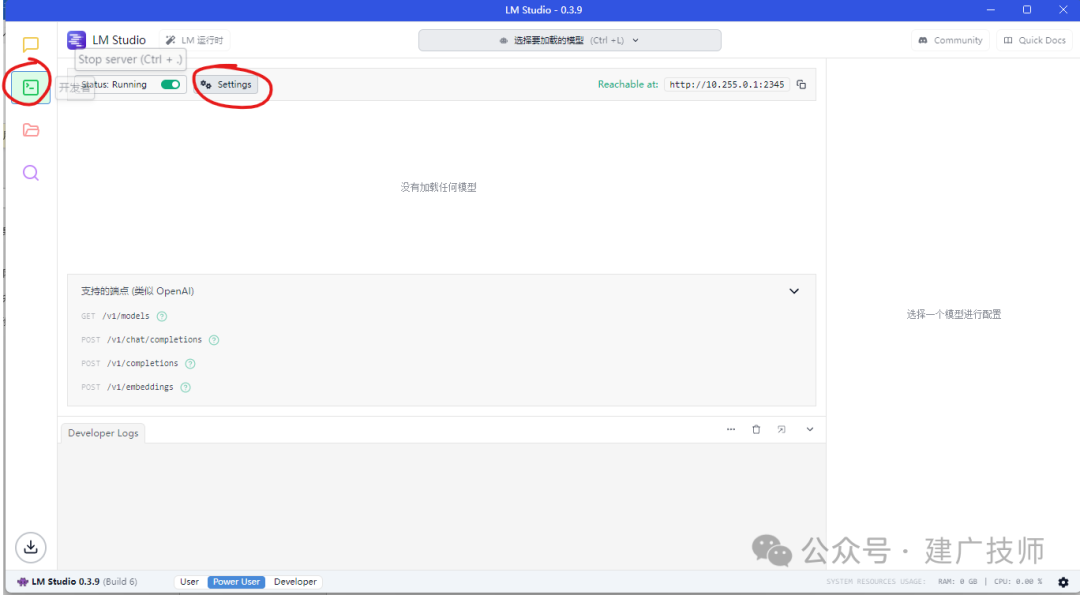Open the Developer terminal sidebar icon
Screen dimensions: 1080x595
30,87
